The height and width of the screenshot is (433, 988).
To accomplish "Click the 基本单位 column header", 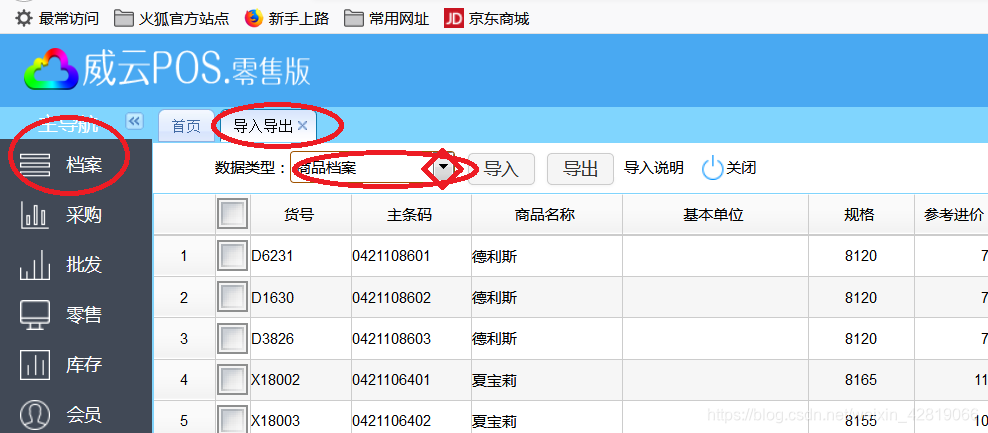I will click(715, 215).
